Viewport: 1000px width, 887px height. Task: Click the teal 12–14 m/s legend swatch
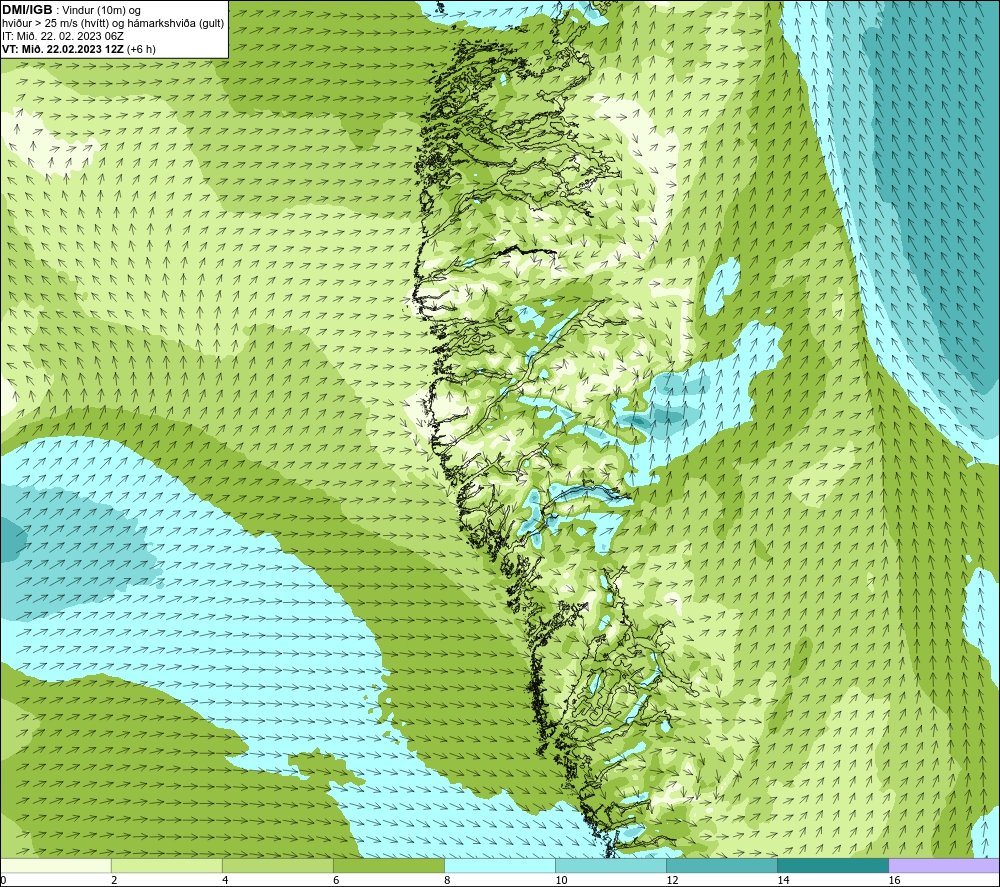(x=722, y=865)
